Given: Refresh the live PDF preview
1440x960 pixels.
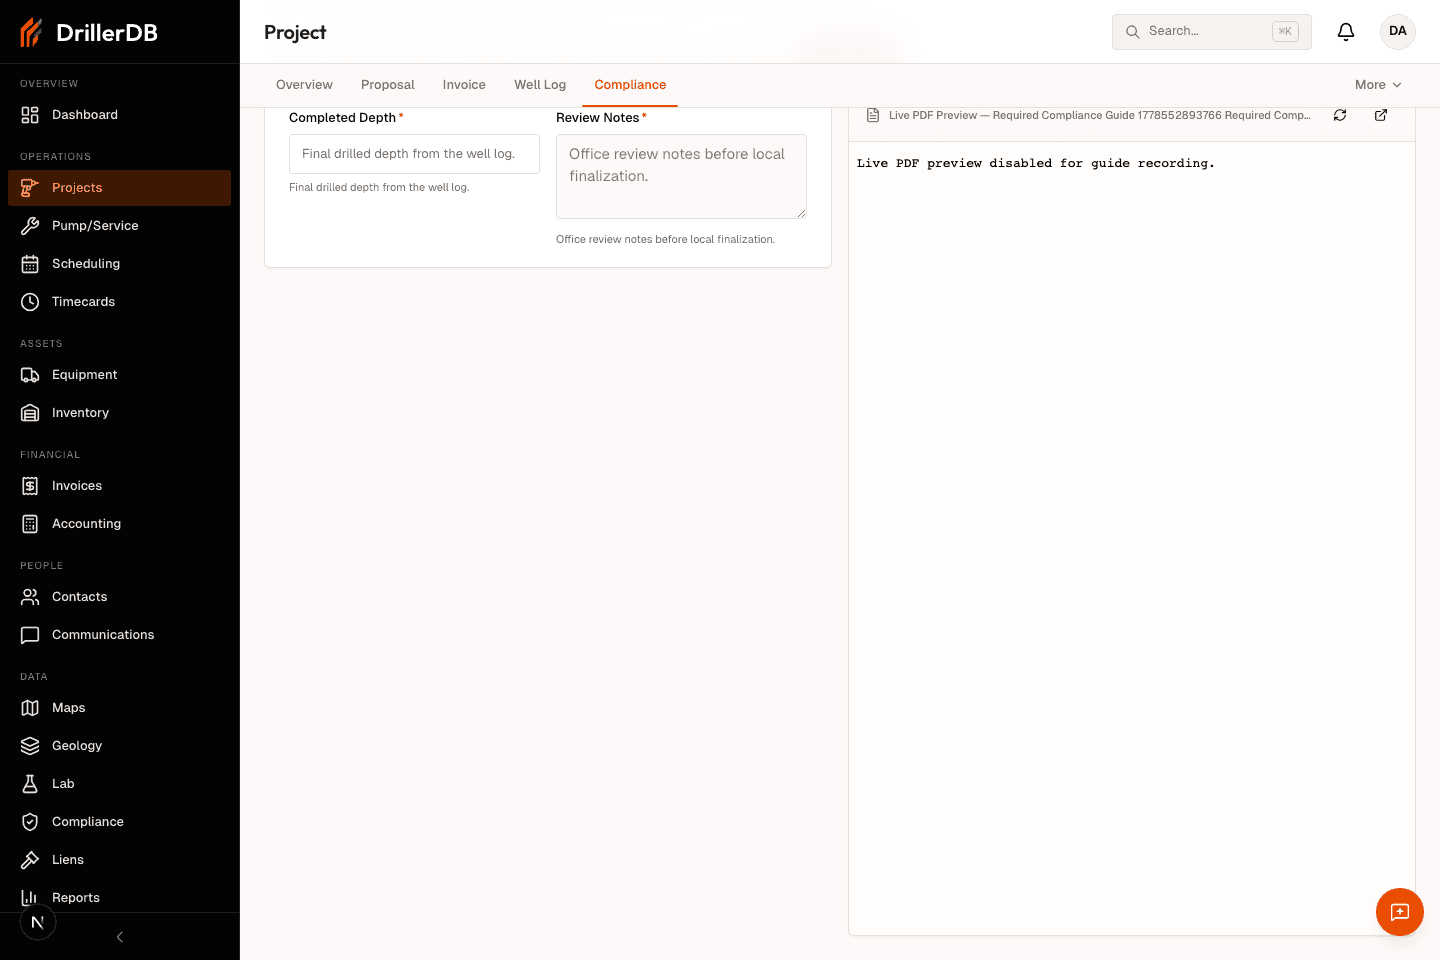Looking at the screenshot, I should click(1340, 115).
